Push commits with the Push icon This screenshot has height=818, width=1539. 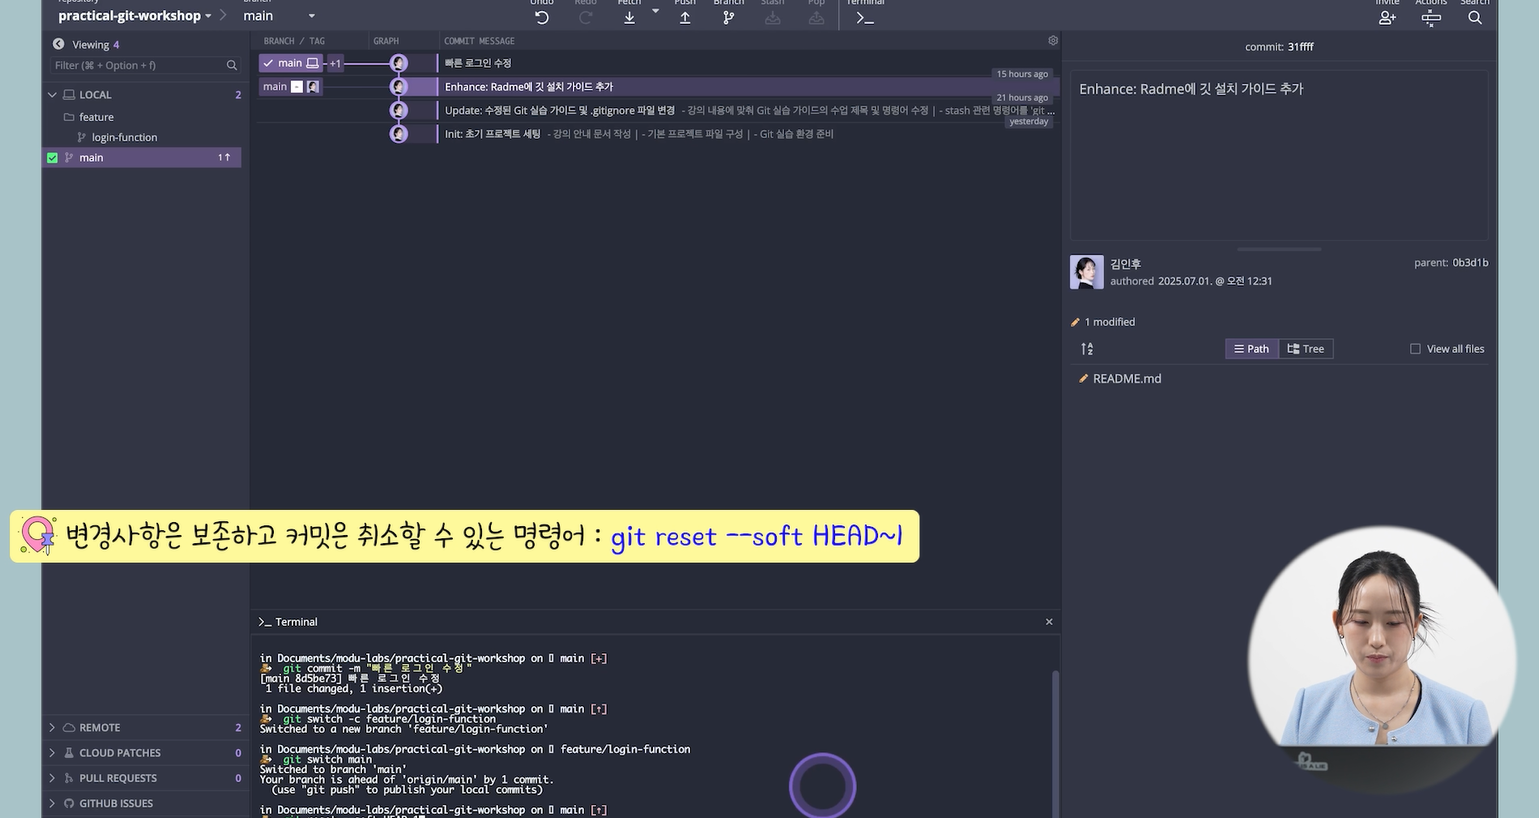[685, 17]
